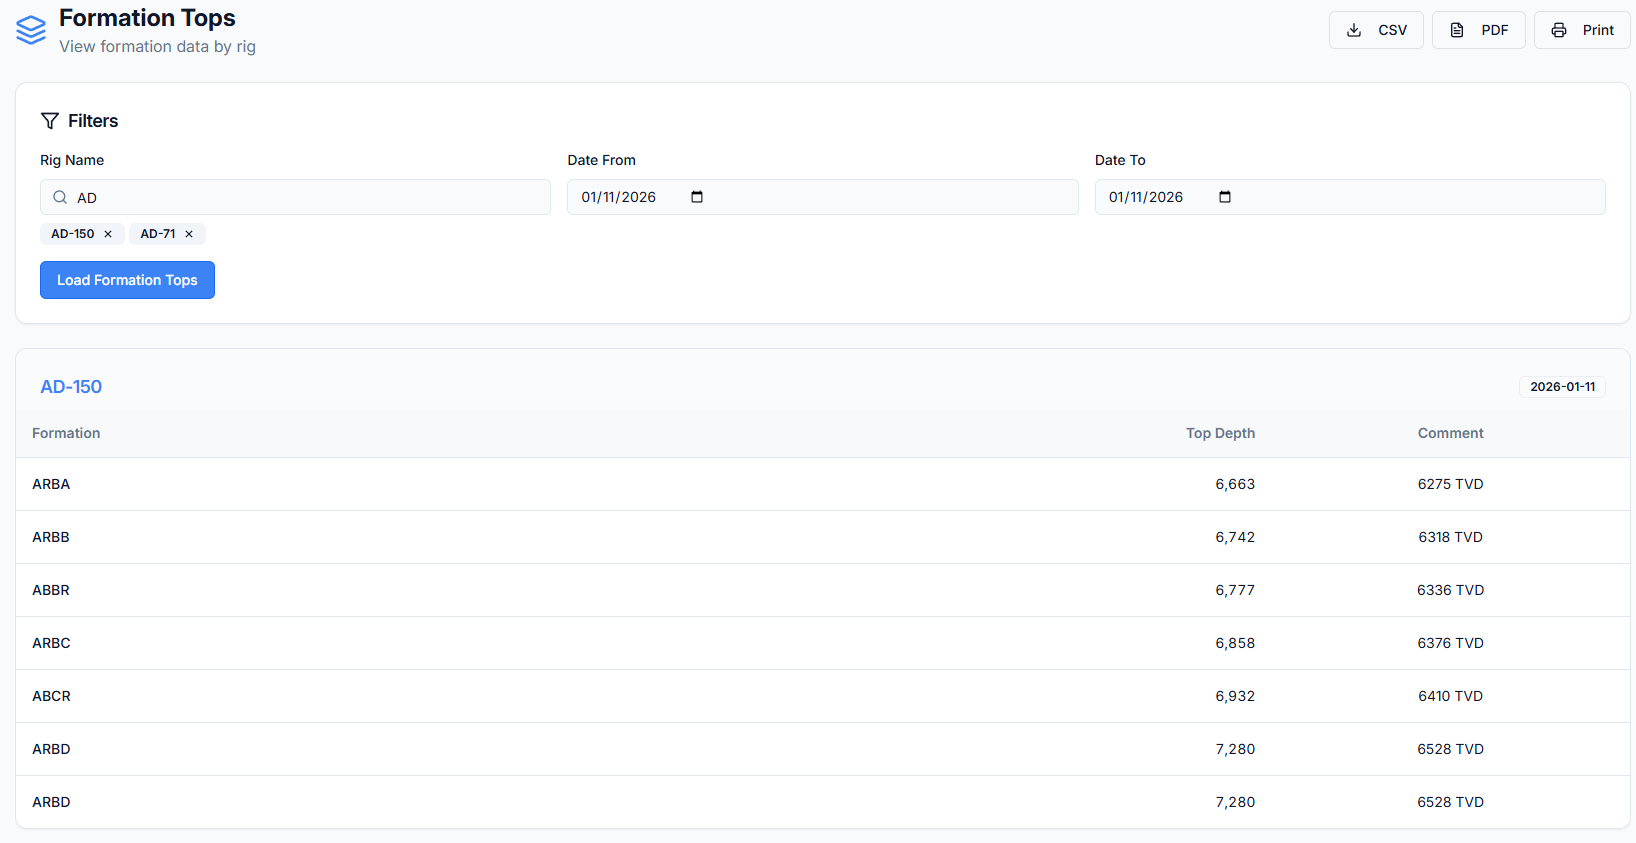Click the funnel icon beside Filters
Screen dimensions: 1636x843
click(x=50, y=121)
